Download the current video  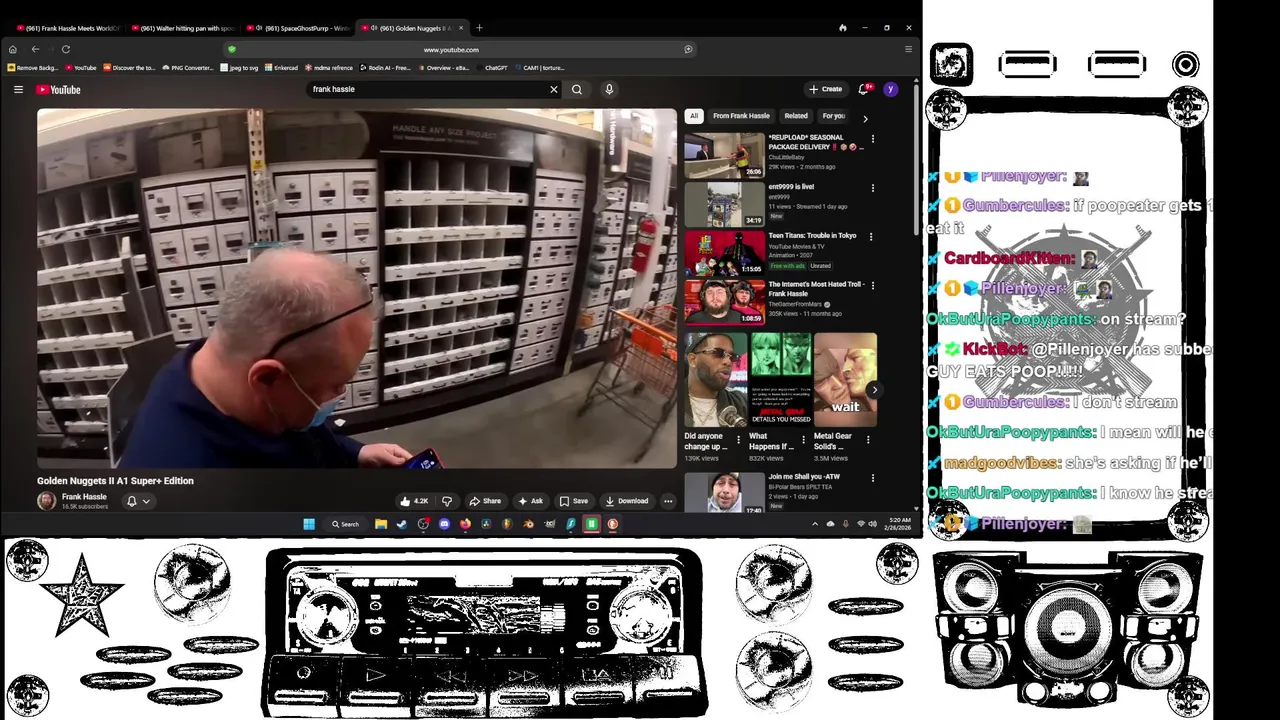tap(627, 501)
